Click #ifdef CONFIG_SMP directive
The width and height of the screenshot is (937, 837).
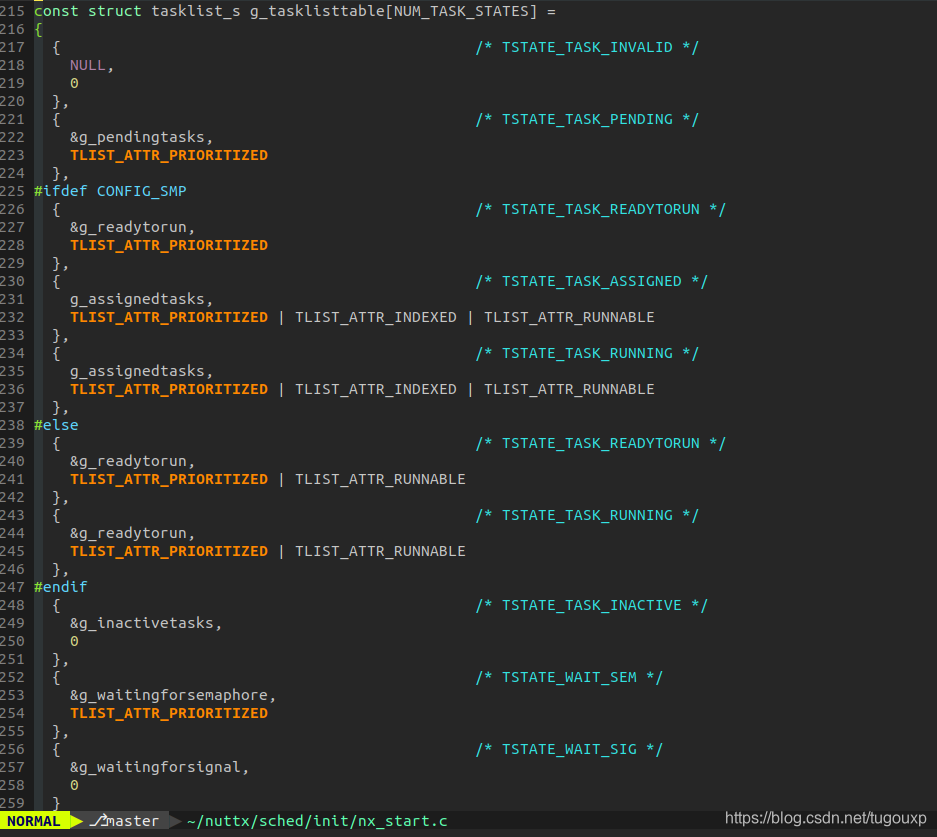point(110,191)
